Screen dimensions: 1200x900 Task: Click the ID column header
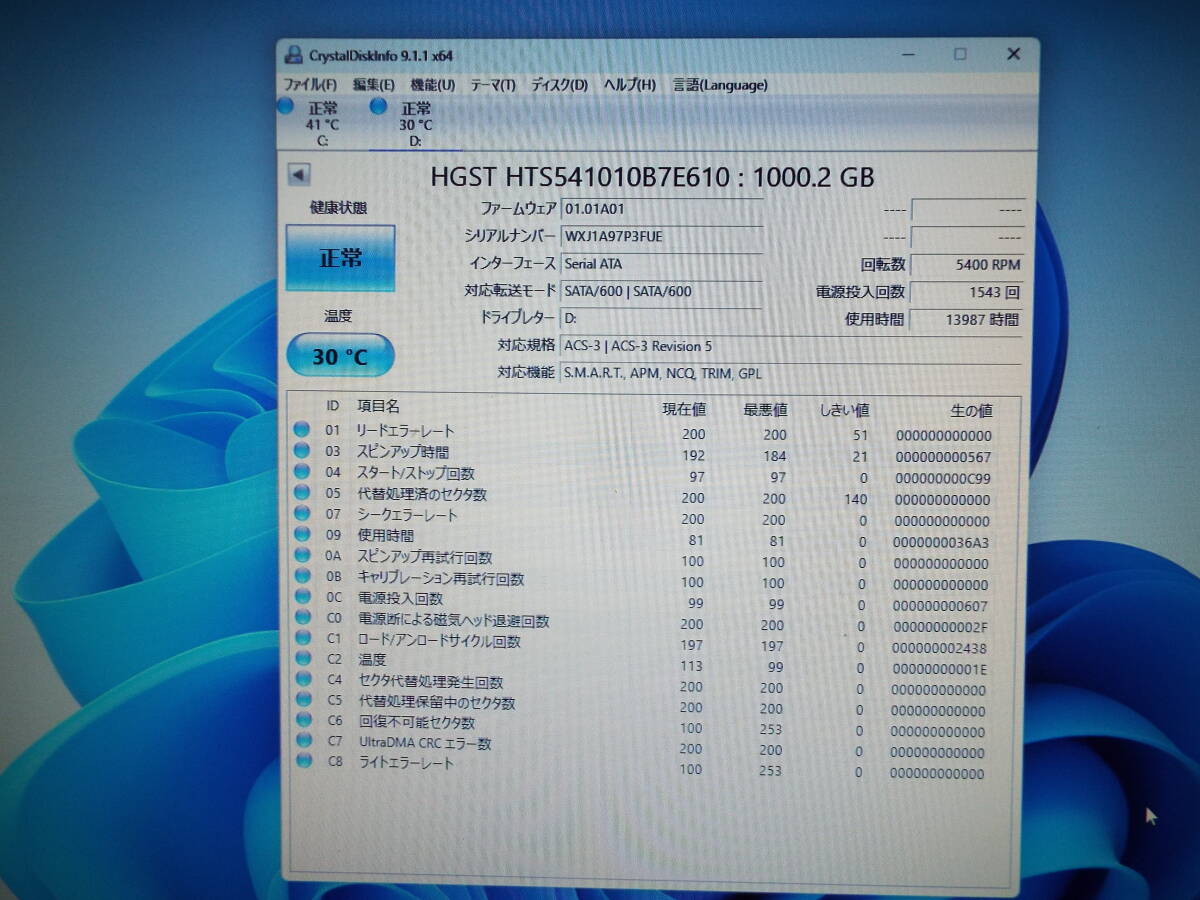(x=333, y=406)
